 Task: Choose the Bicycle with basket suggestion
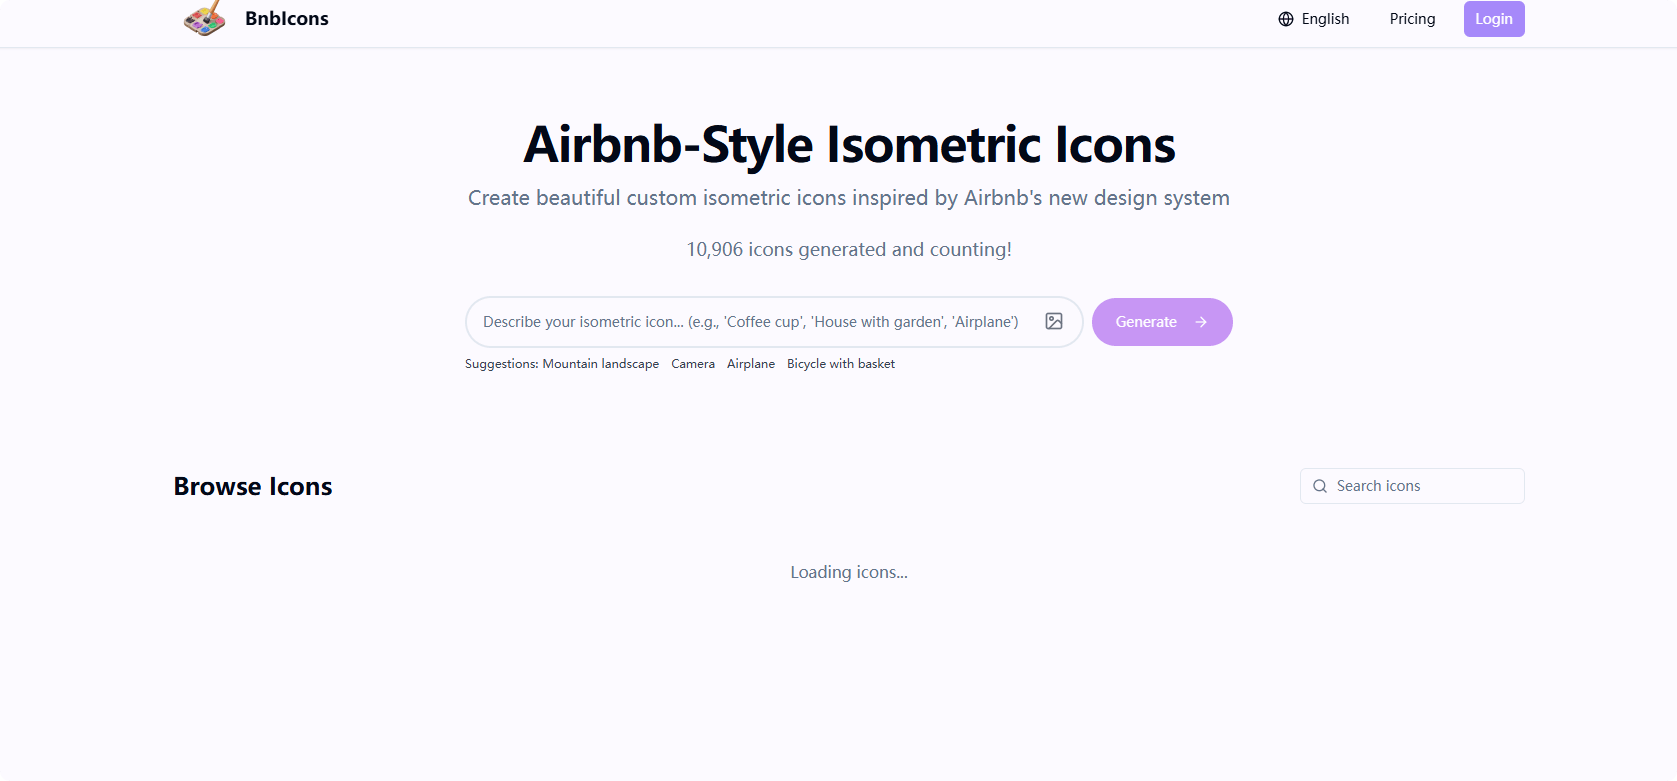pos(841,364)
